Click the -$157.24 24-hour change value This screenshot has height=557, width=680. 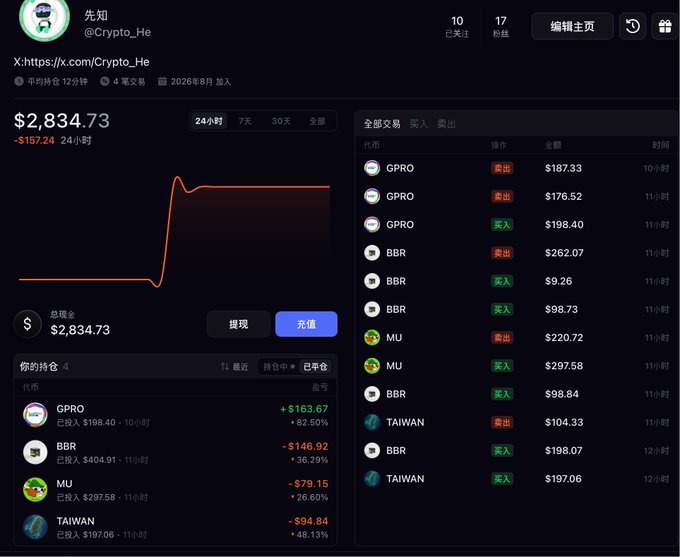coord(34,140)
